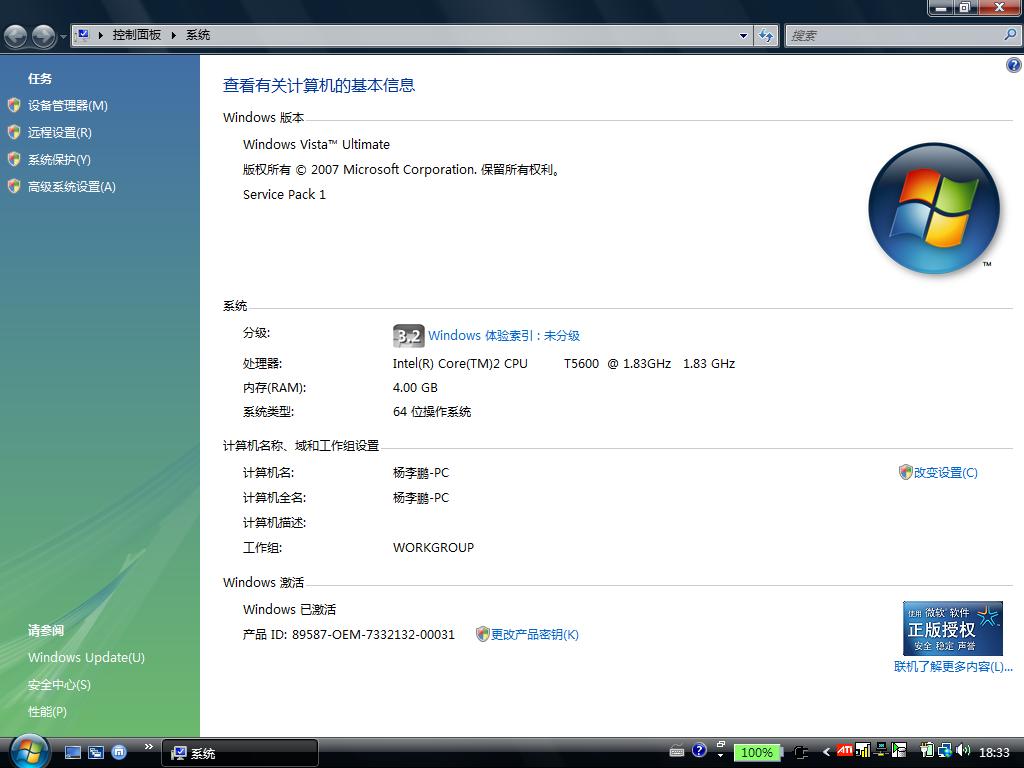Click the genuine Microsoft software badge
Viewport: 1024px width, 768px height.
(952, 629)
